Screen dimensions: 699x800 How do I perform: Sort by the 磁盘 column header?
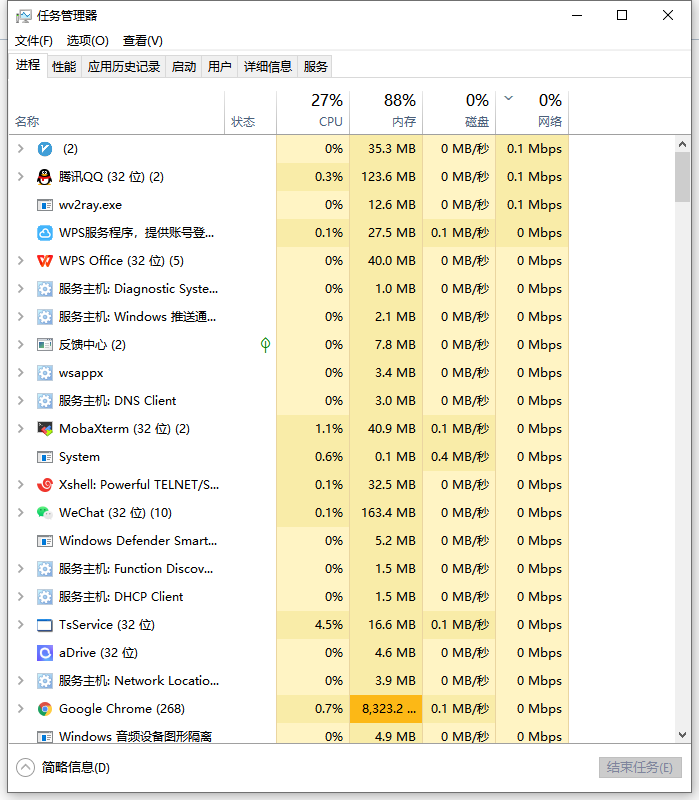459,112
